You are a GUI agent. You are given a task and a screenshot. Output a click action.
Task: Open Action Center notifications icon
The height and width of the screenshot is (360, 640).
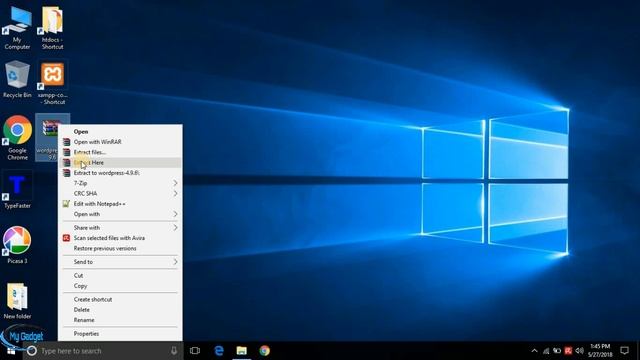click(x=624, y=351)
